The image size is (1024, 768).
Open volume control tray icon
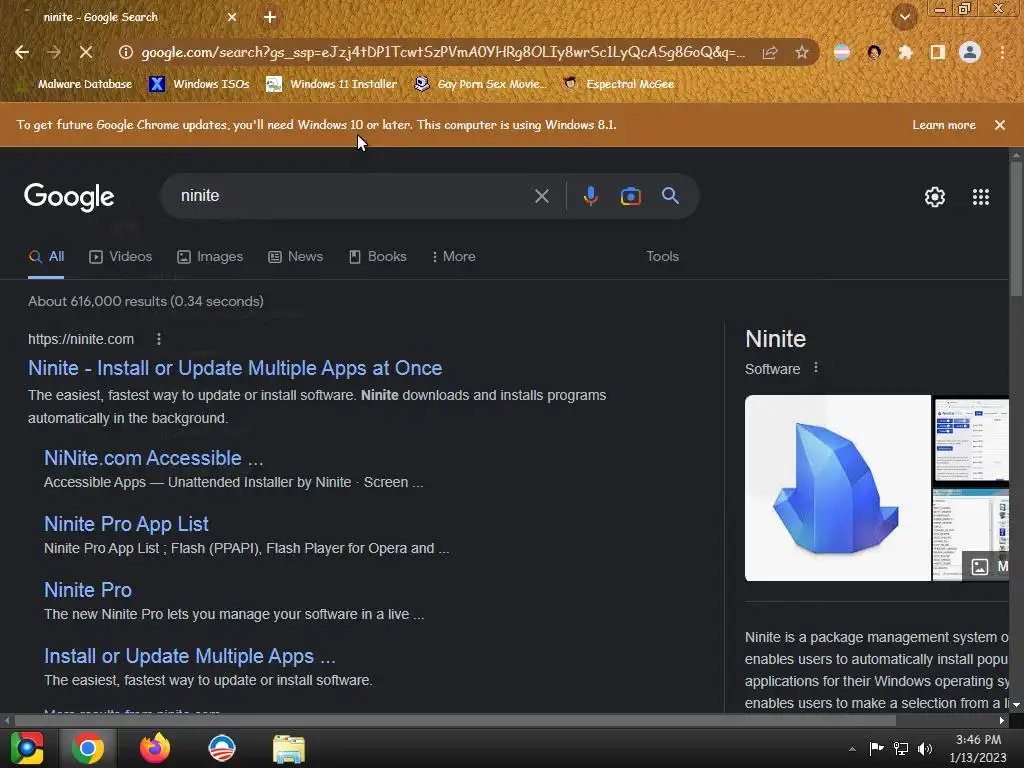tap(925, 748)
